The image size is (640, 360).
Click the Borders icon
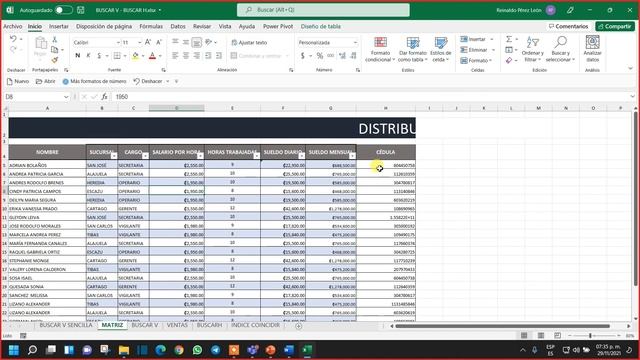click(117, 56)
